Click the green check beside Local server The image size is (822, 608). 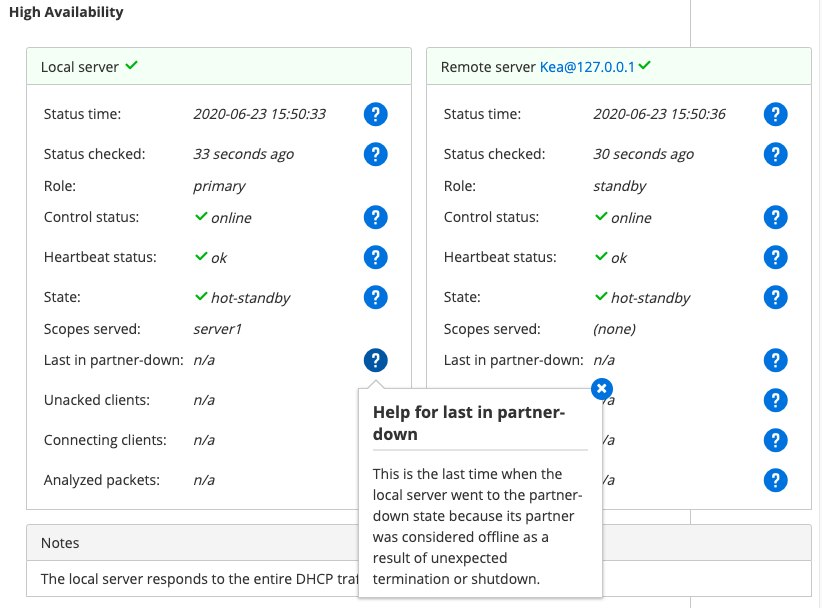132,66
